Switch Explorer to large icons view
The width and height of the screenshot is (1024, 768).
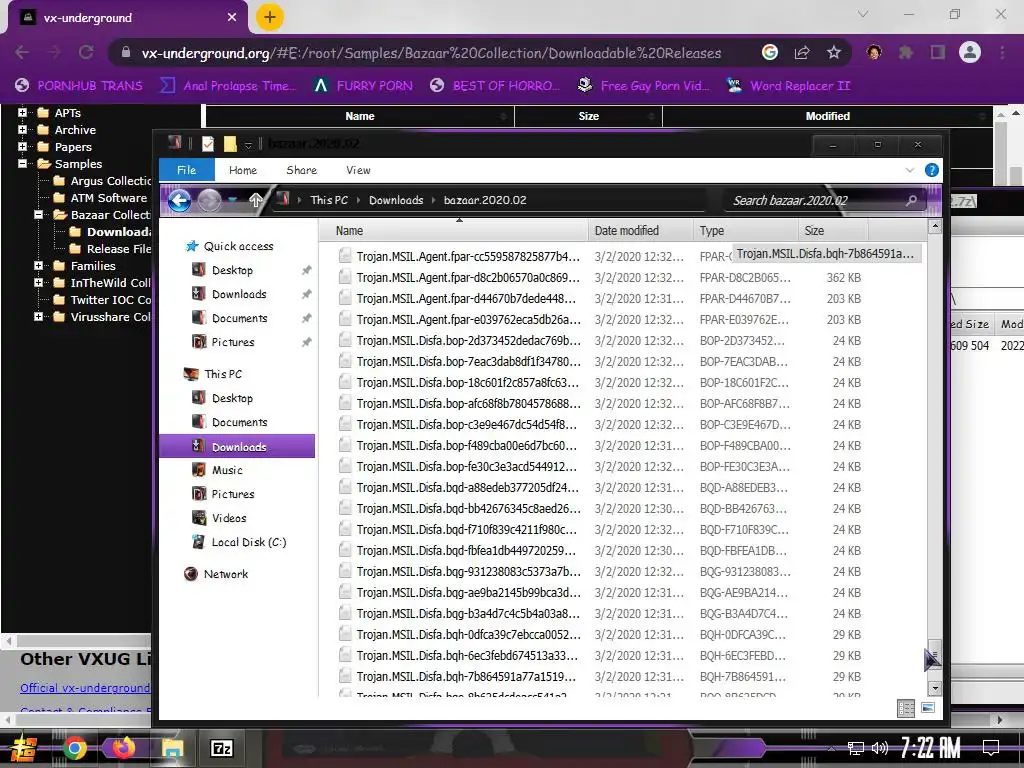click(927, 708)
